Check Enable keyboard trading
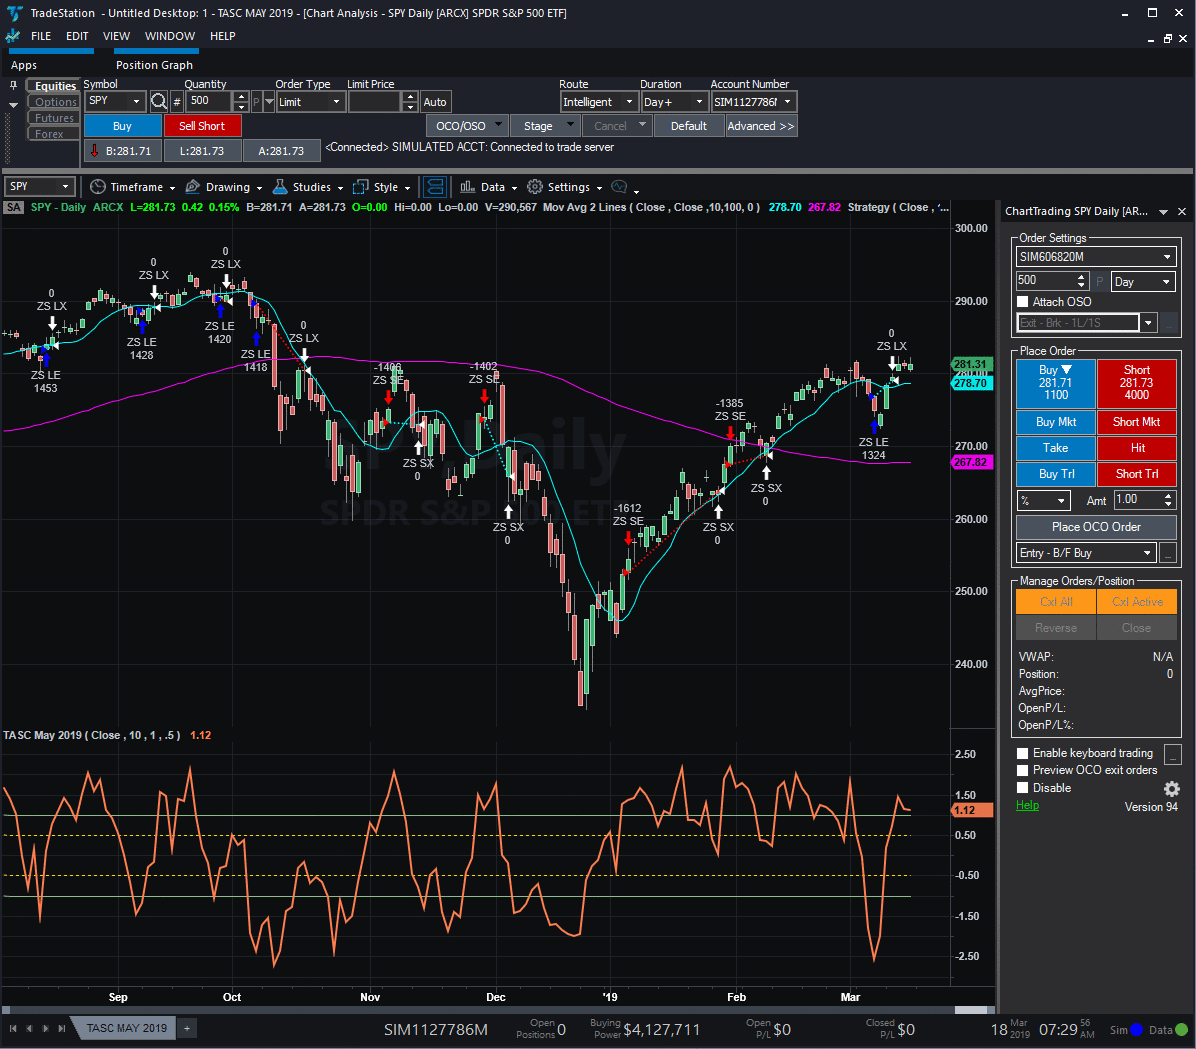The height and width of the screenshot is (1049, 1196). pyautogui.click(x=1022, y=752)
